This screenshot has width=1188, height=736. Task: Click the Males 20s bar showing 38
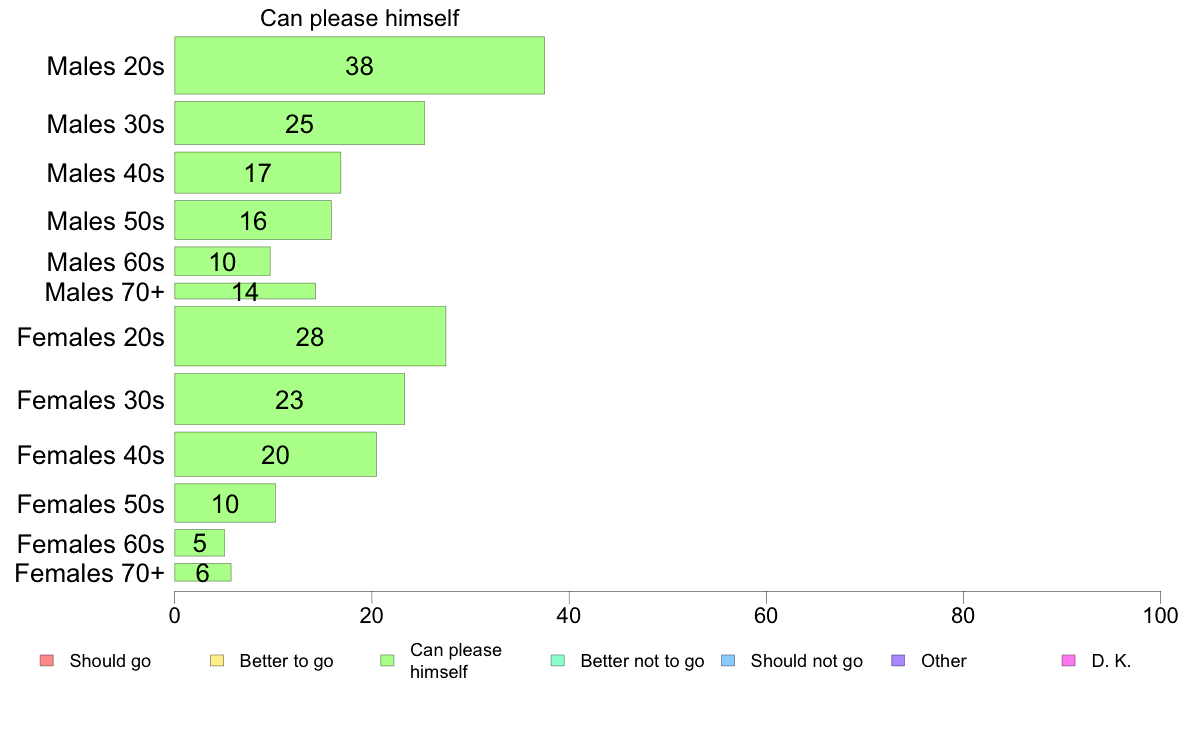click(x=359, y=65)
